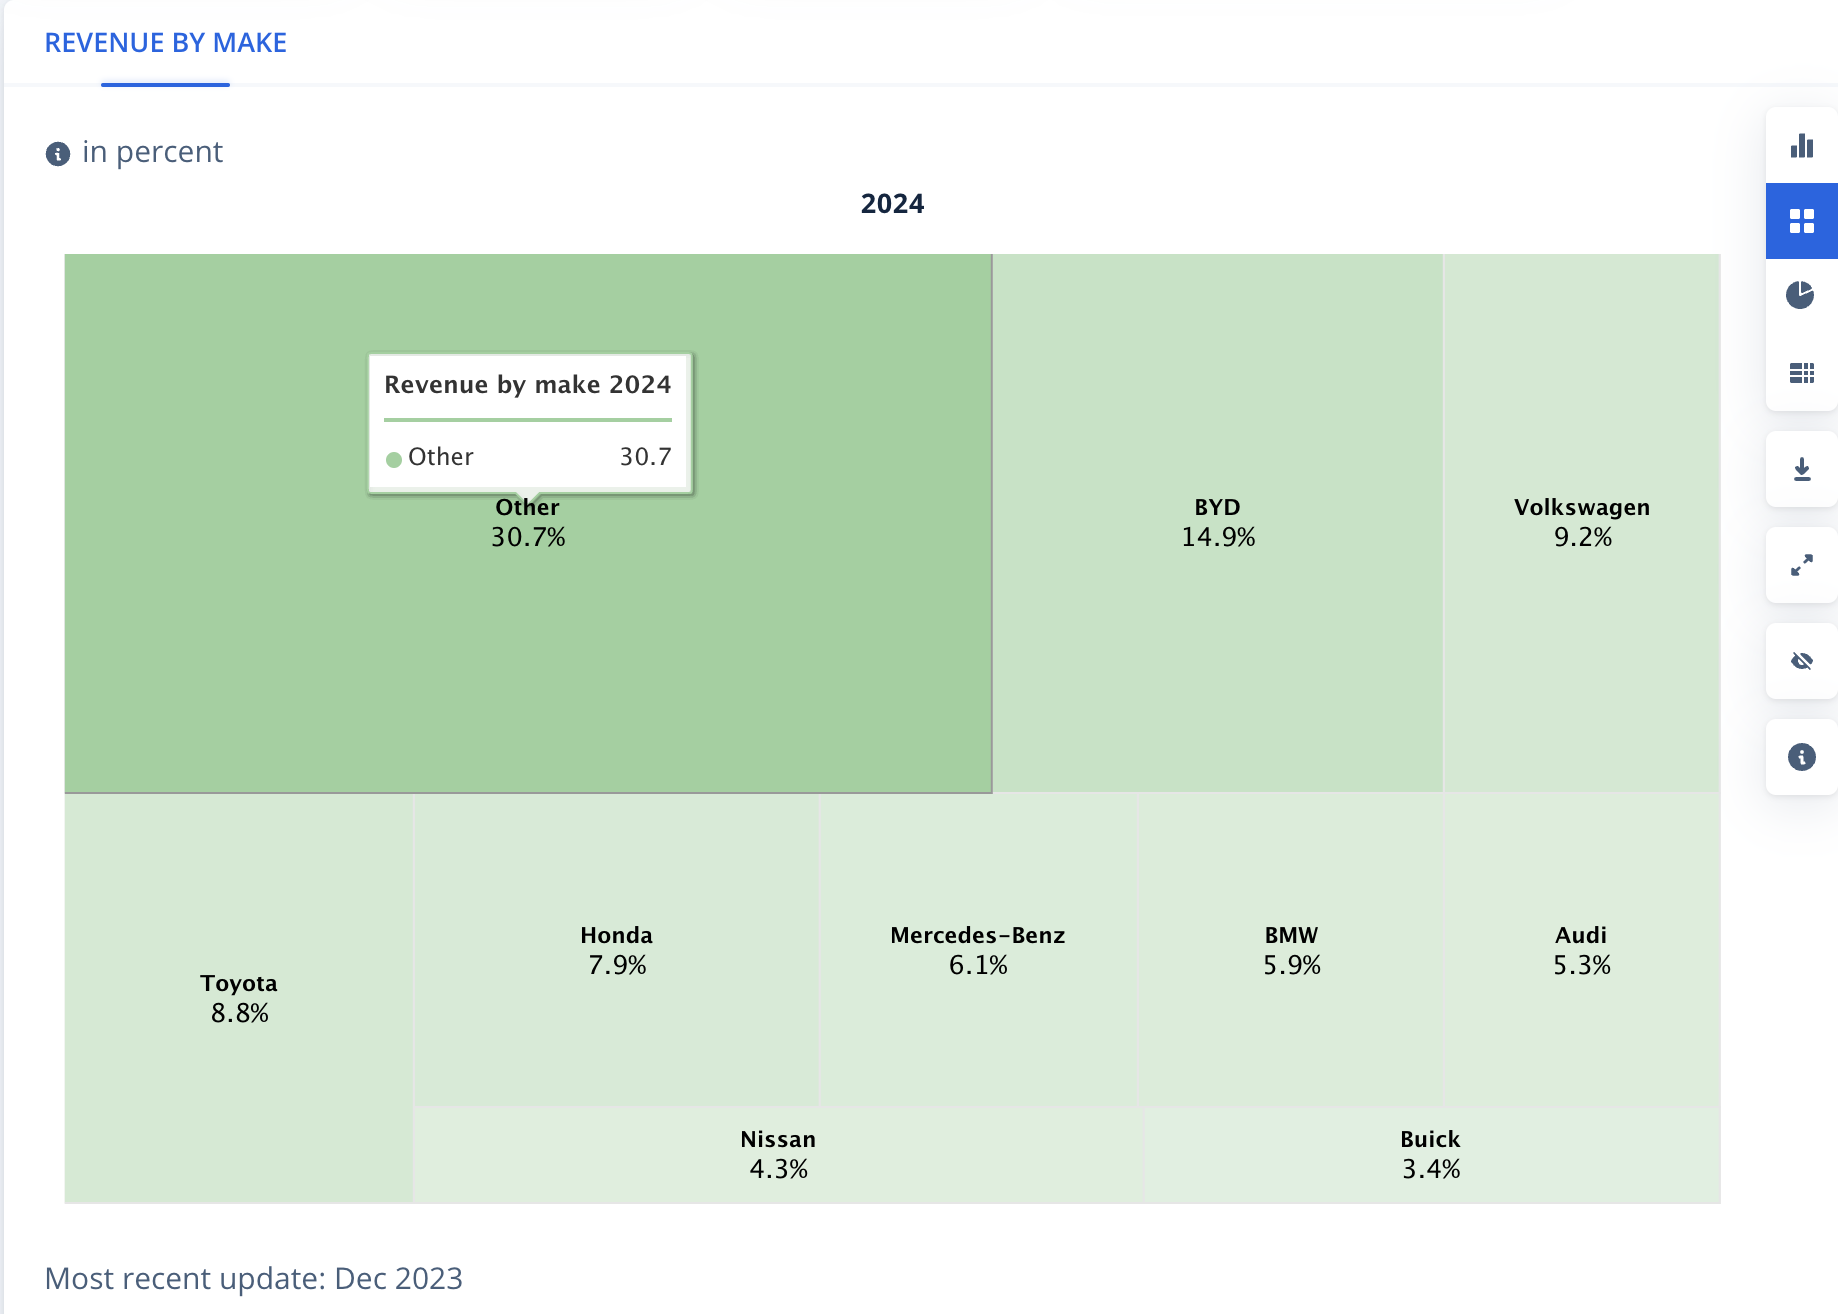Select the BYD 14.9% treemap block

tap(1218, 522)
